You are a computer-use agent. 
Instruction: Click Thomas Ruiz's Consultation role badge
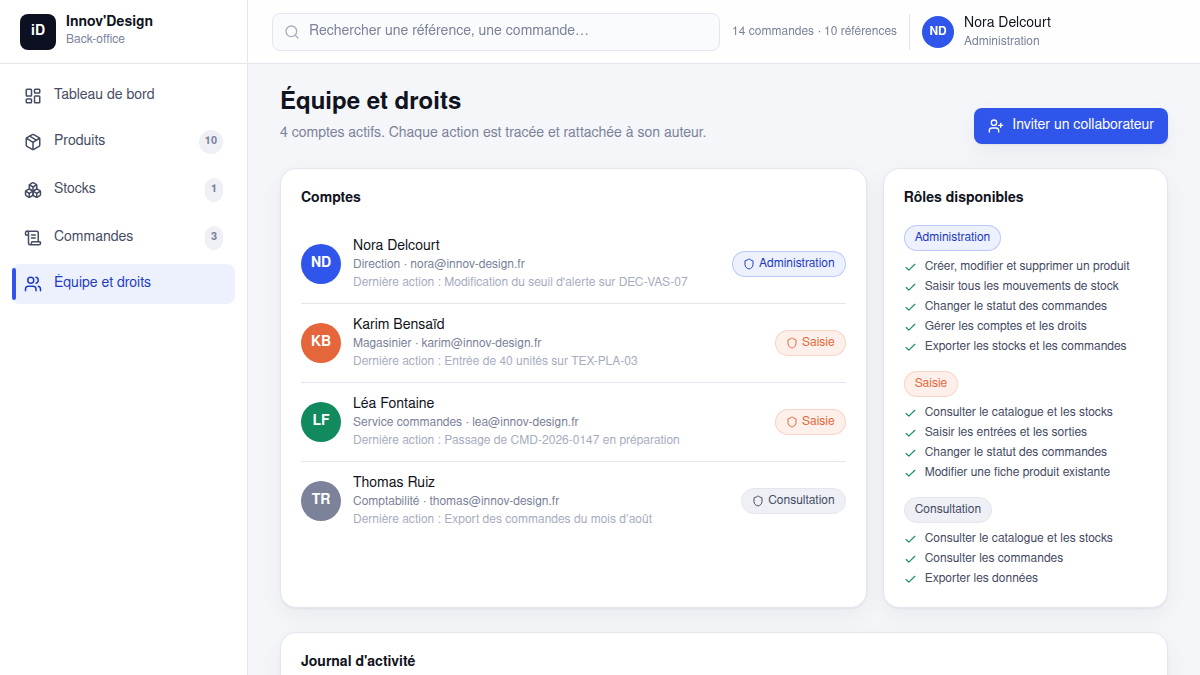tap(793, 501)
